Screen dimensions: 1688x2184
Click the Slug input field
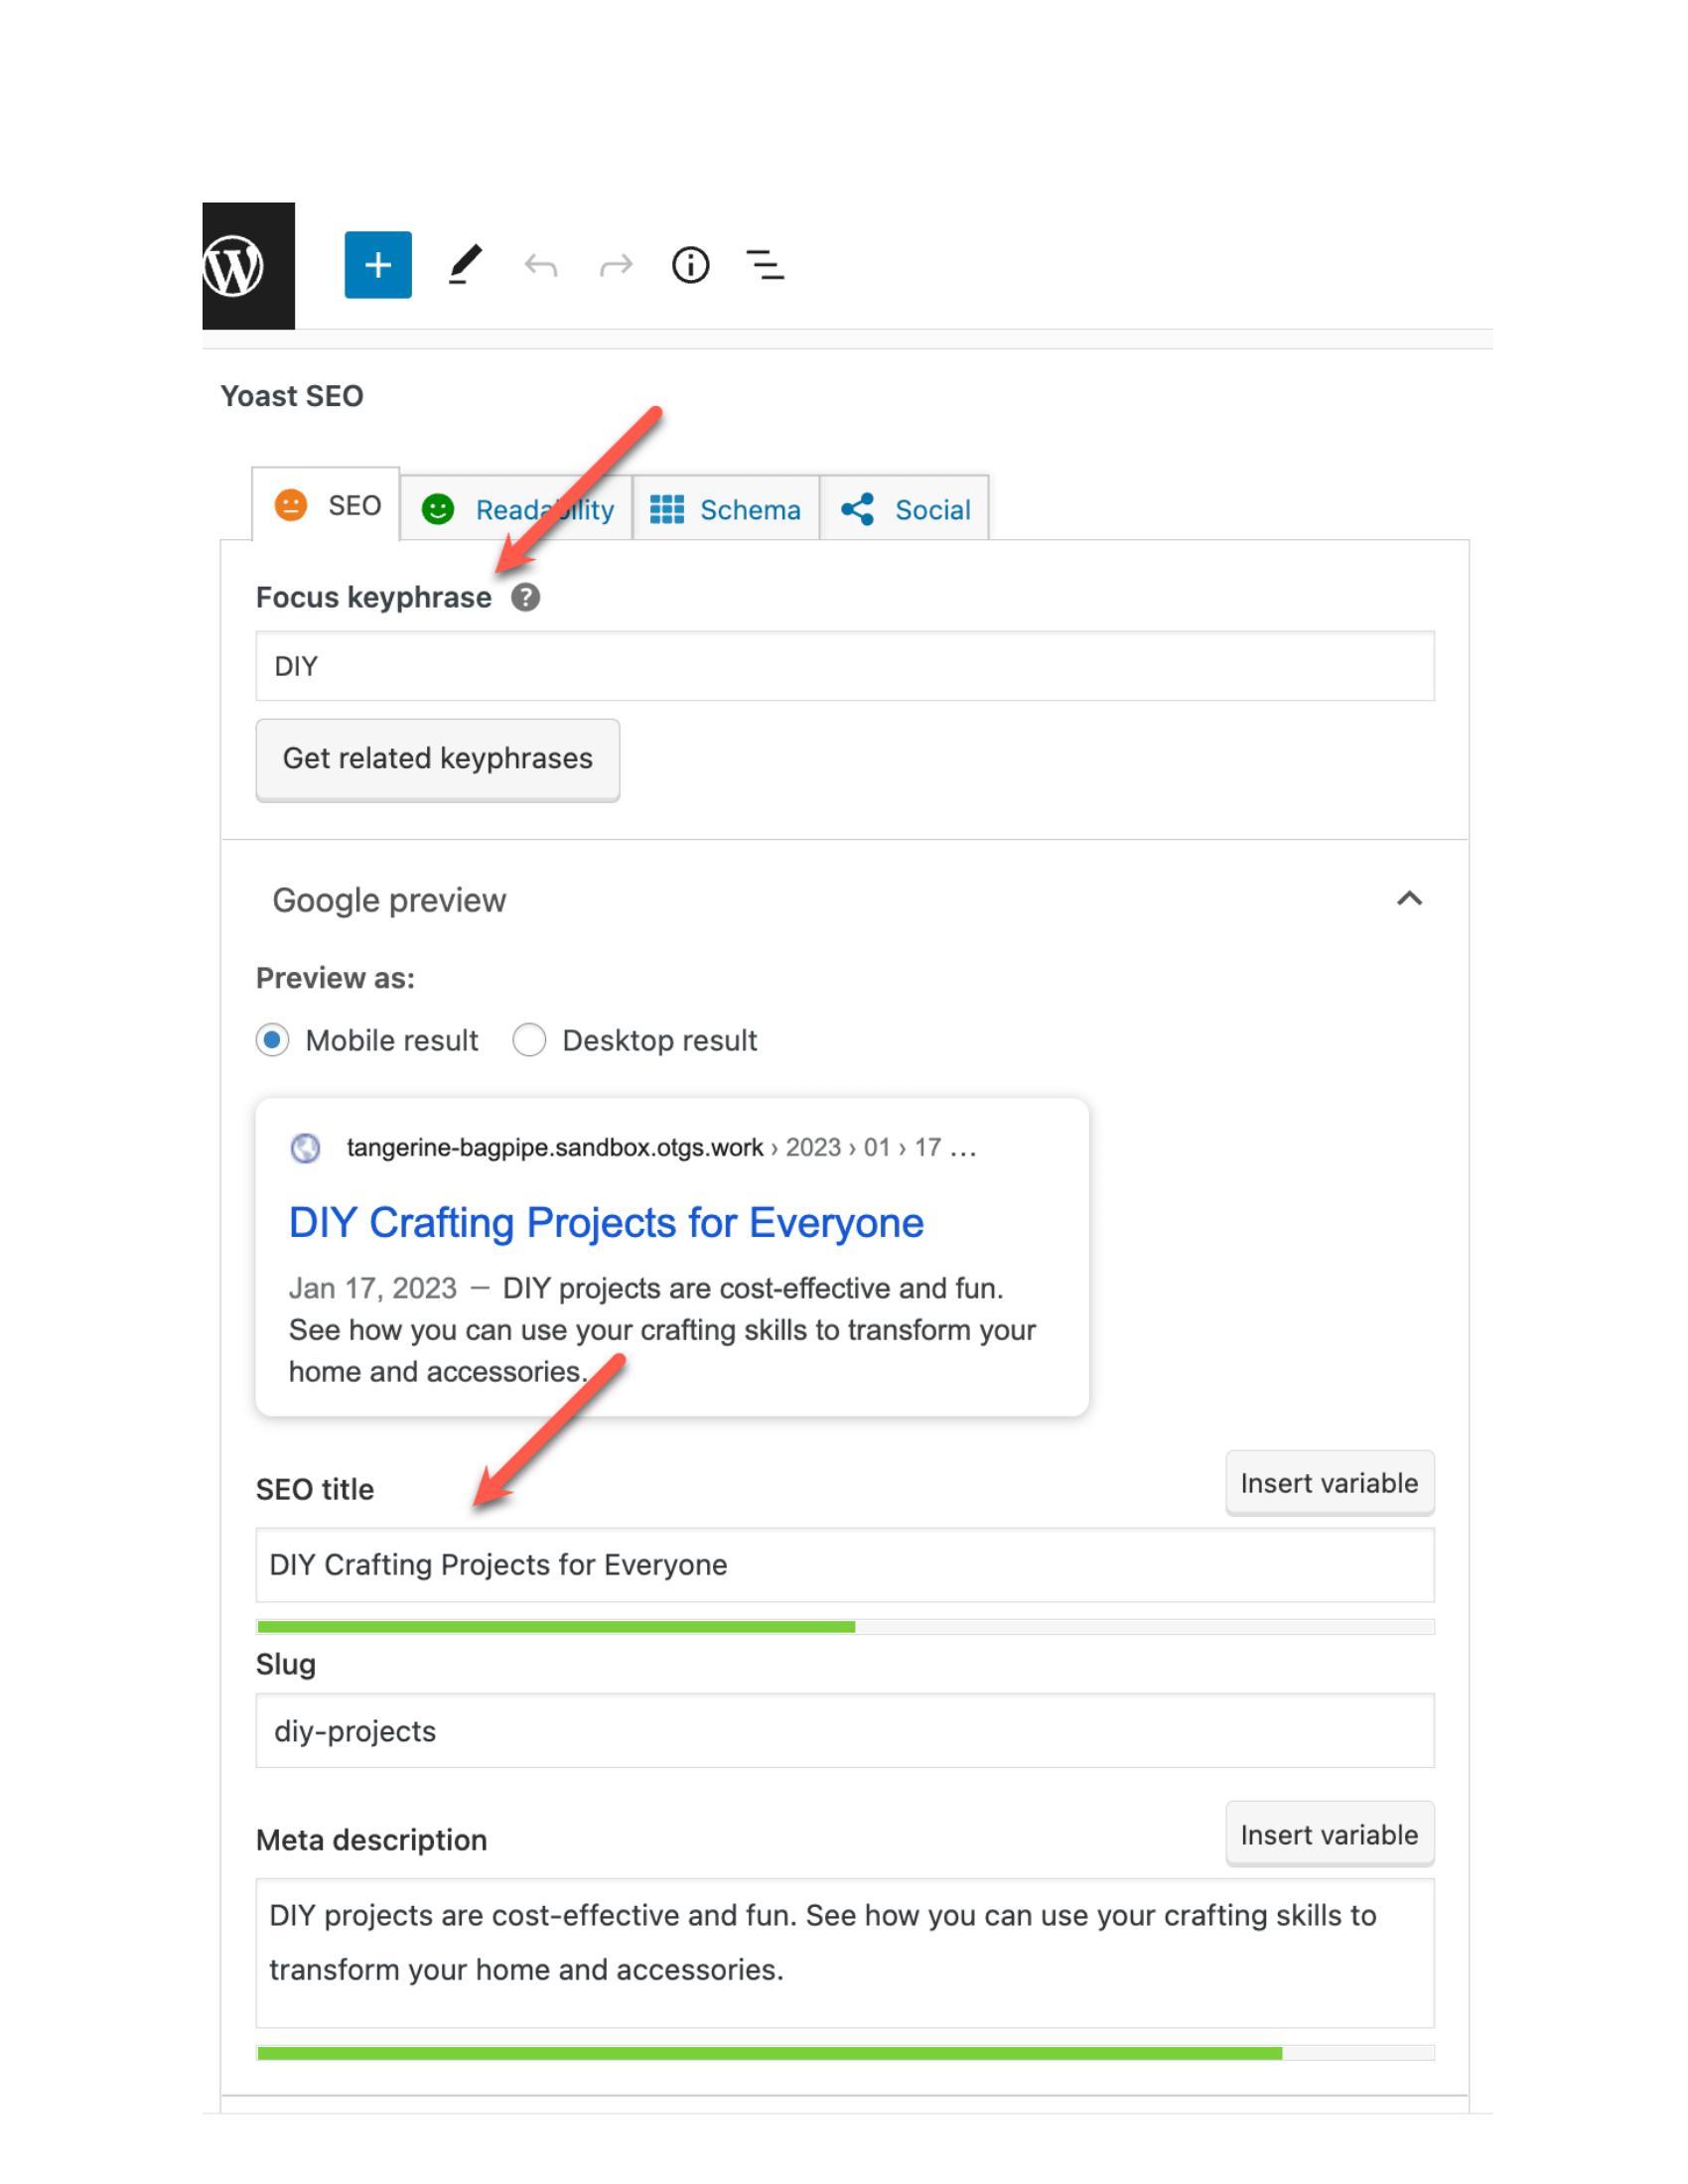844,1731
